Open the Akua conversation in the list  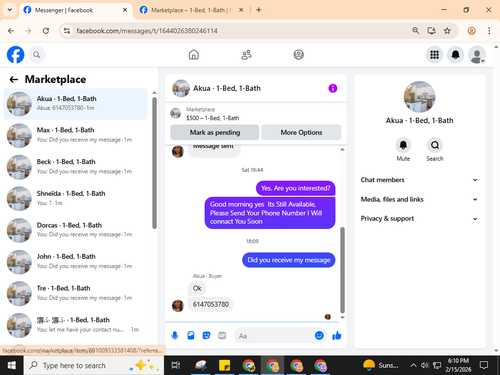click(75, 104)
